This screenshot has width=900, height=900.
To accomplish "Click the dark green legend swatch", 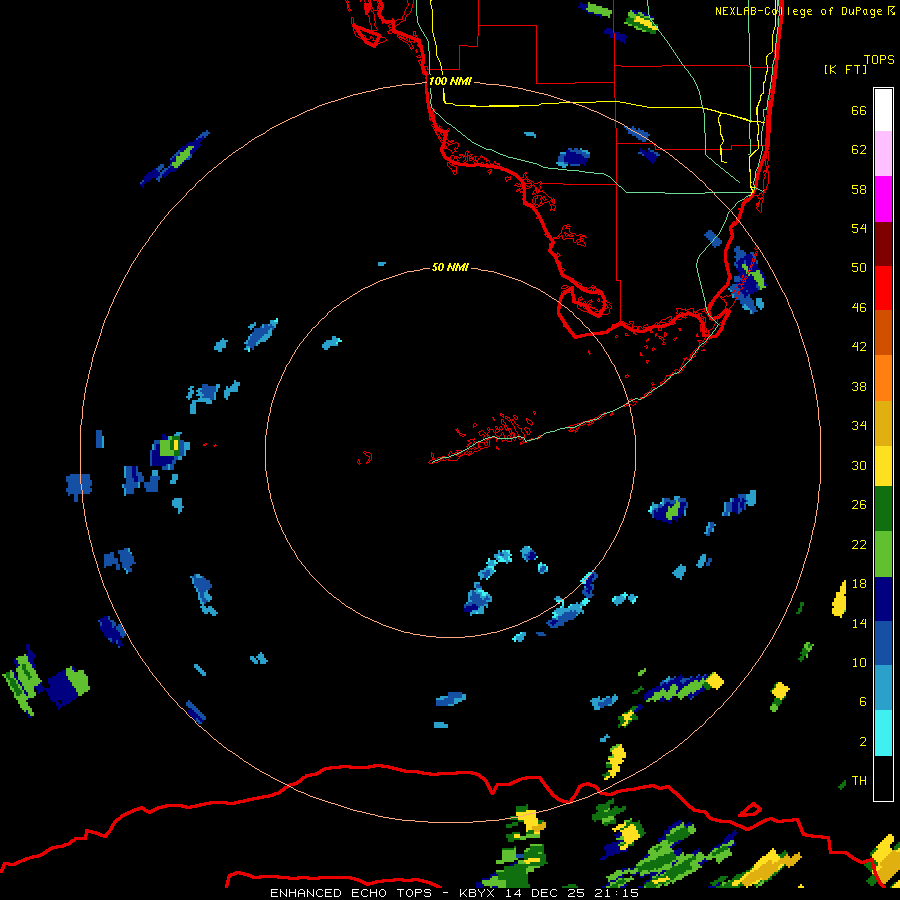I will point(883,509).
